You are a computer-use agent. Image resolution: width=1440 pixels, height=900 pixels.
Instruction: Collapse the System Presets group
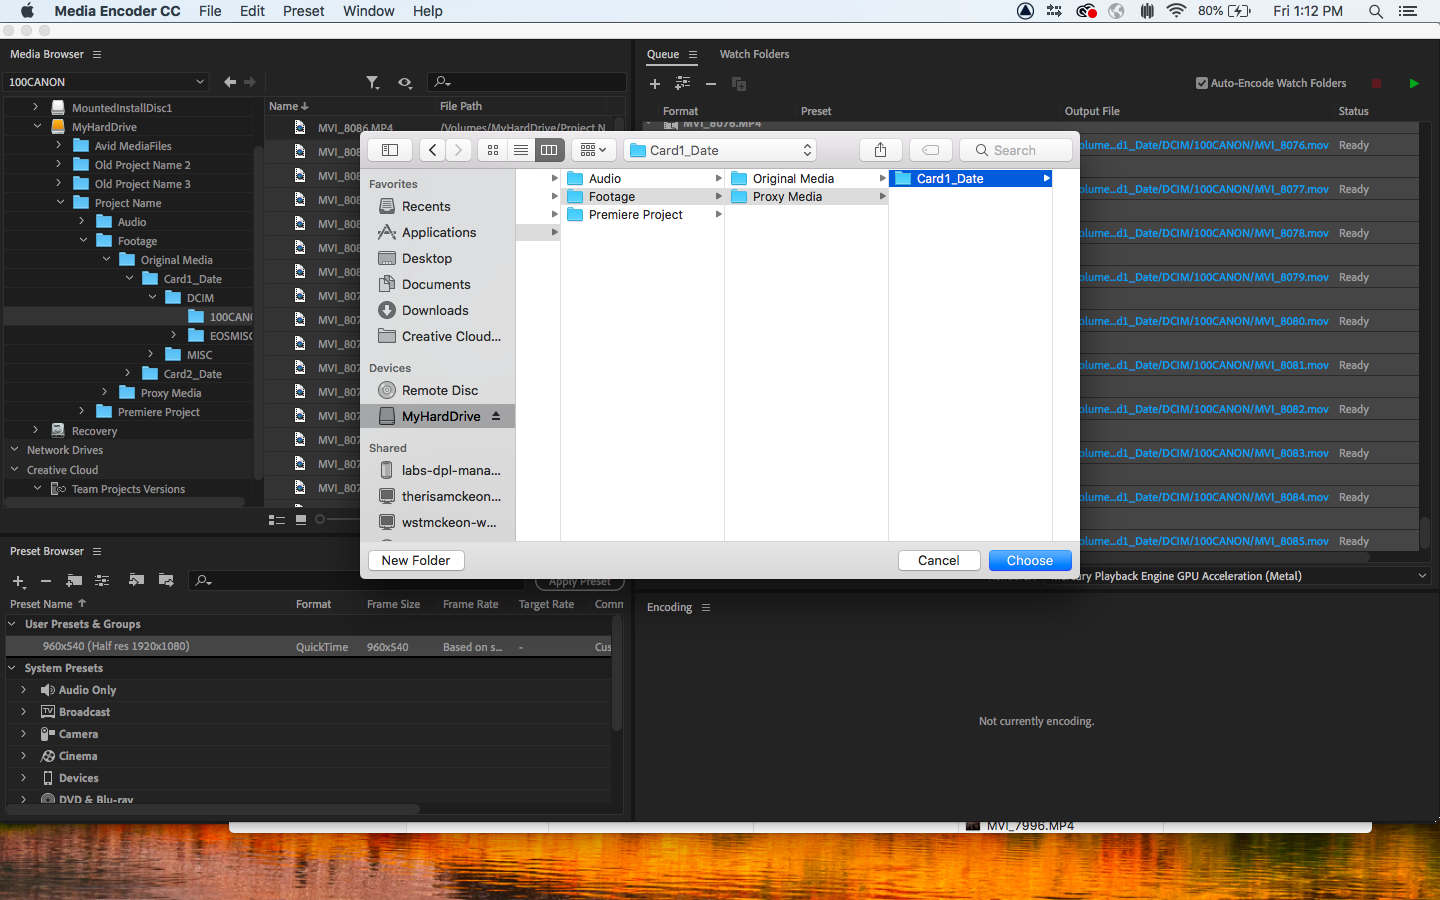click(14, 668)
